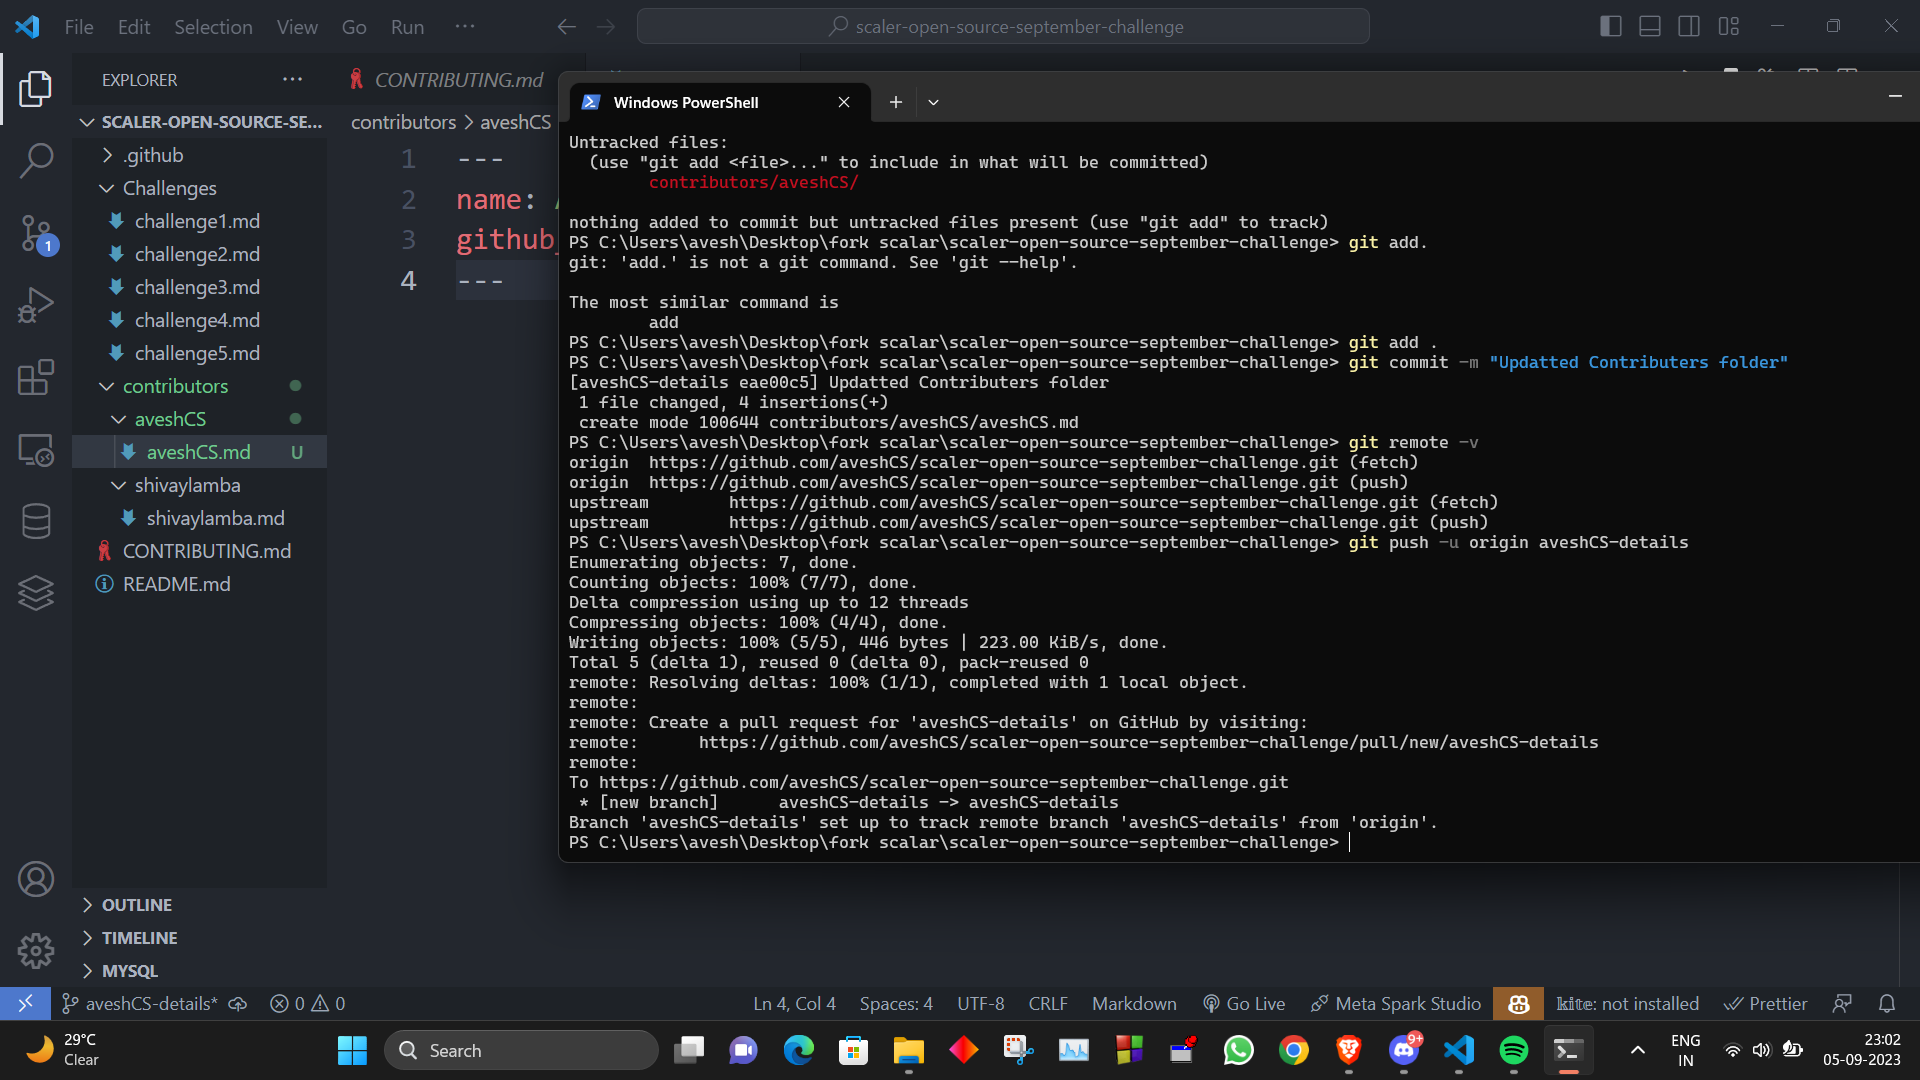Open the Search view in sidebar

pos(36,160)
